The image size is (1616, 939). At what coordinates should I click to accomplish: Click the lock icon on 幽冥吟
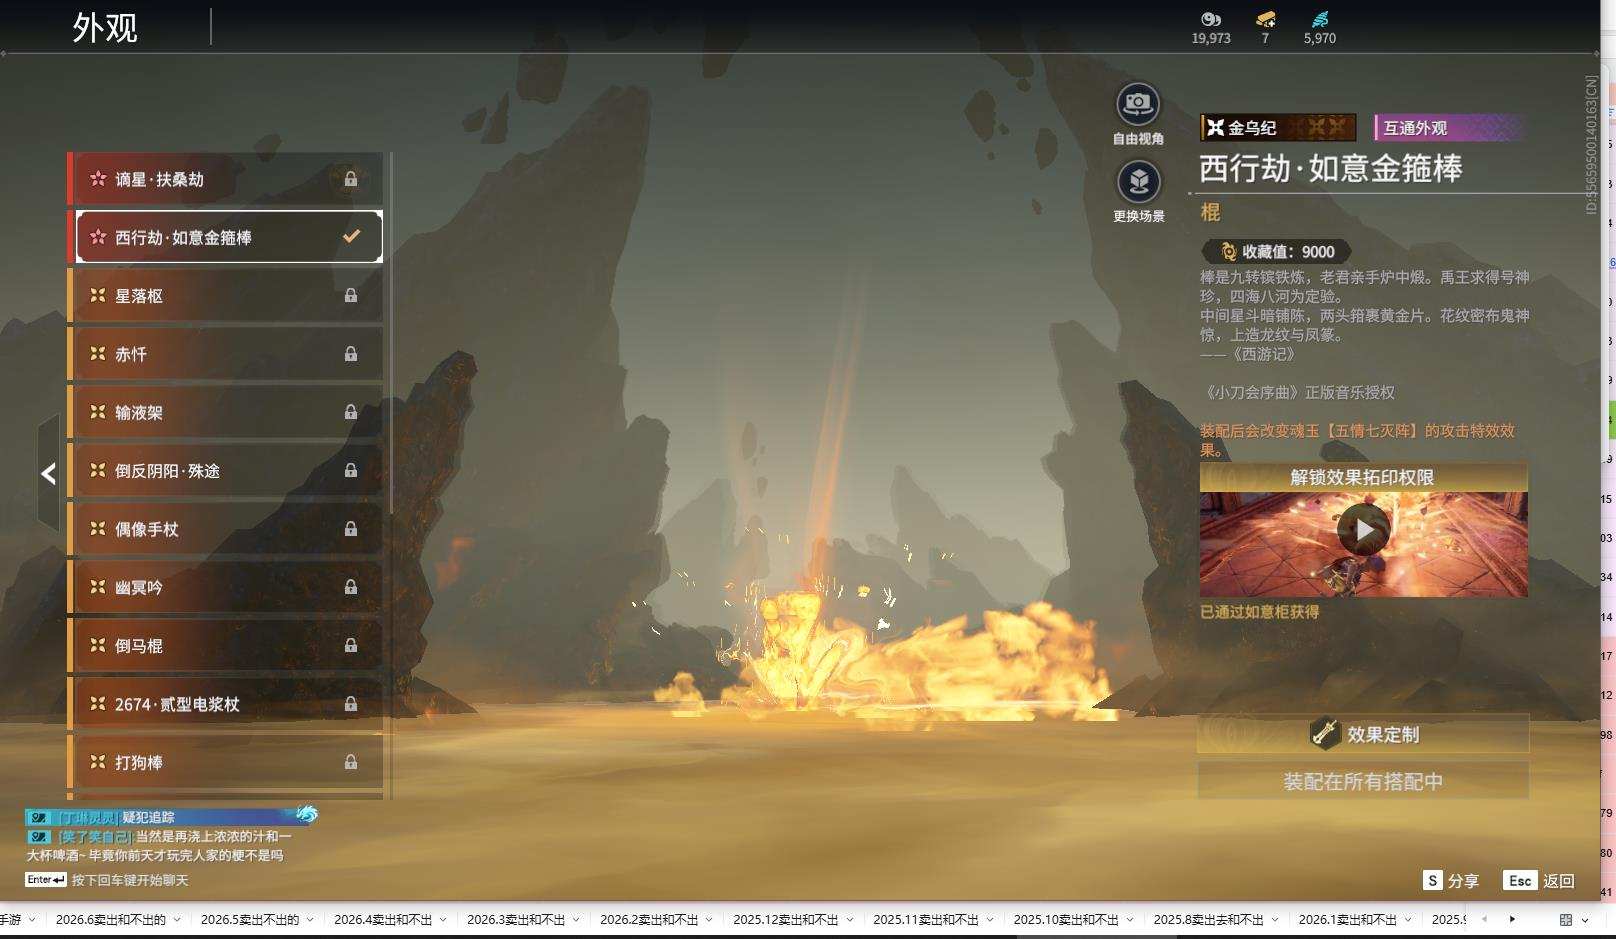click(351, 587)
